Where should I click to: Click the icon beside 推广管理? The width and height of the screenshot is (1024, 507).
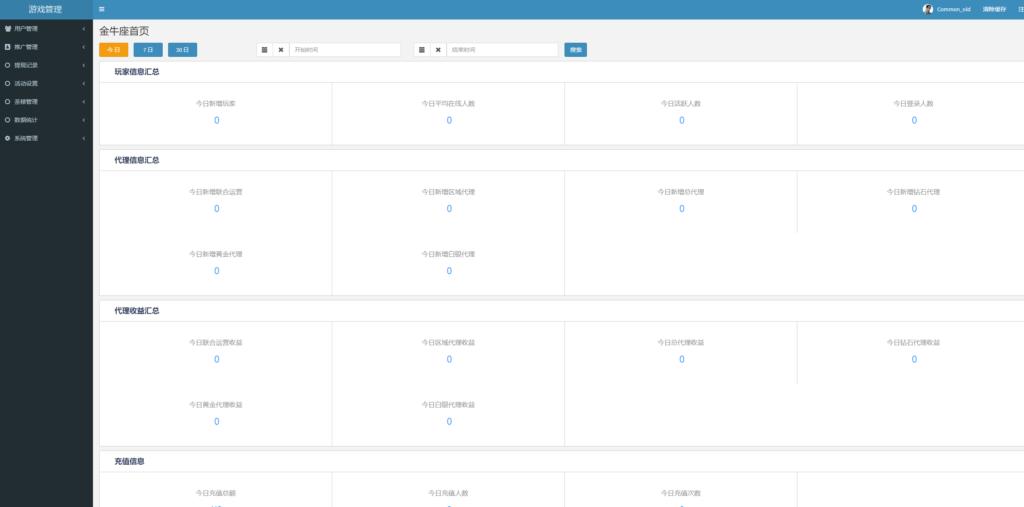pos(8,47)
